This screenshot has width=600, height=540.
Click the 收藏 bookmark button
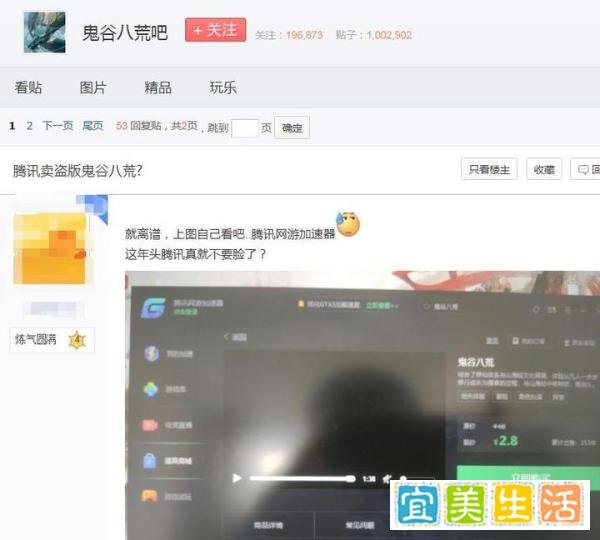pyautogui.click(x=544, y=169)
